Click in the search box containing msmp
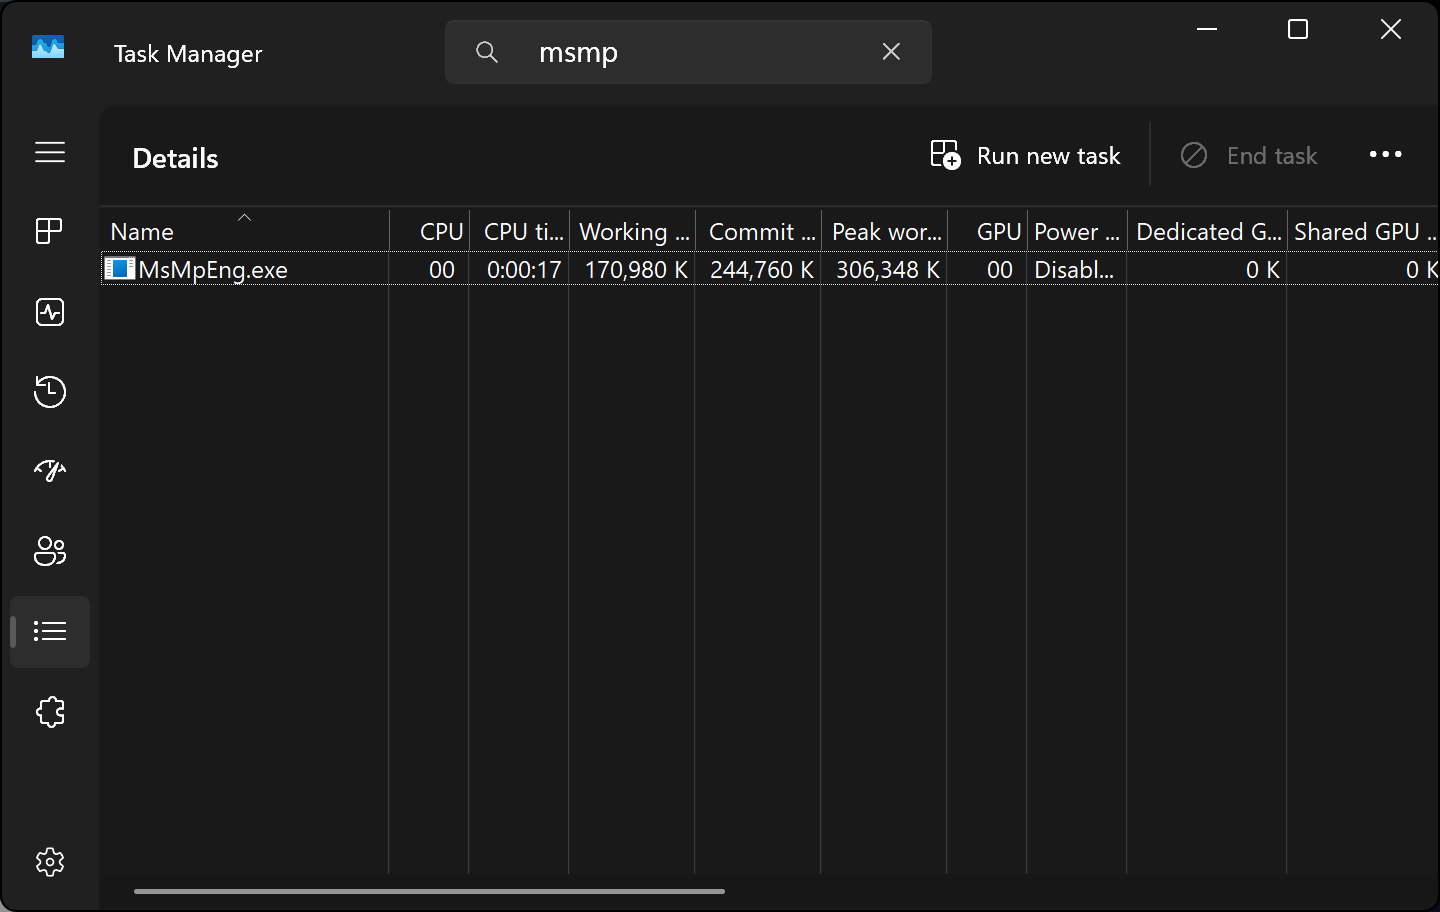The width and height of the screenshot is (1440, 912). click(x=688, y=52)
